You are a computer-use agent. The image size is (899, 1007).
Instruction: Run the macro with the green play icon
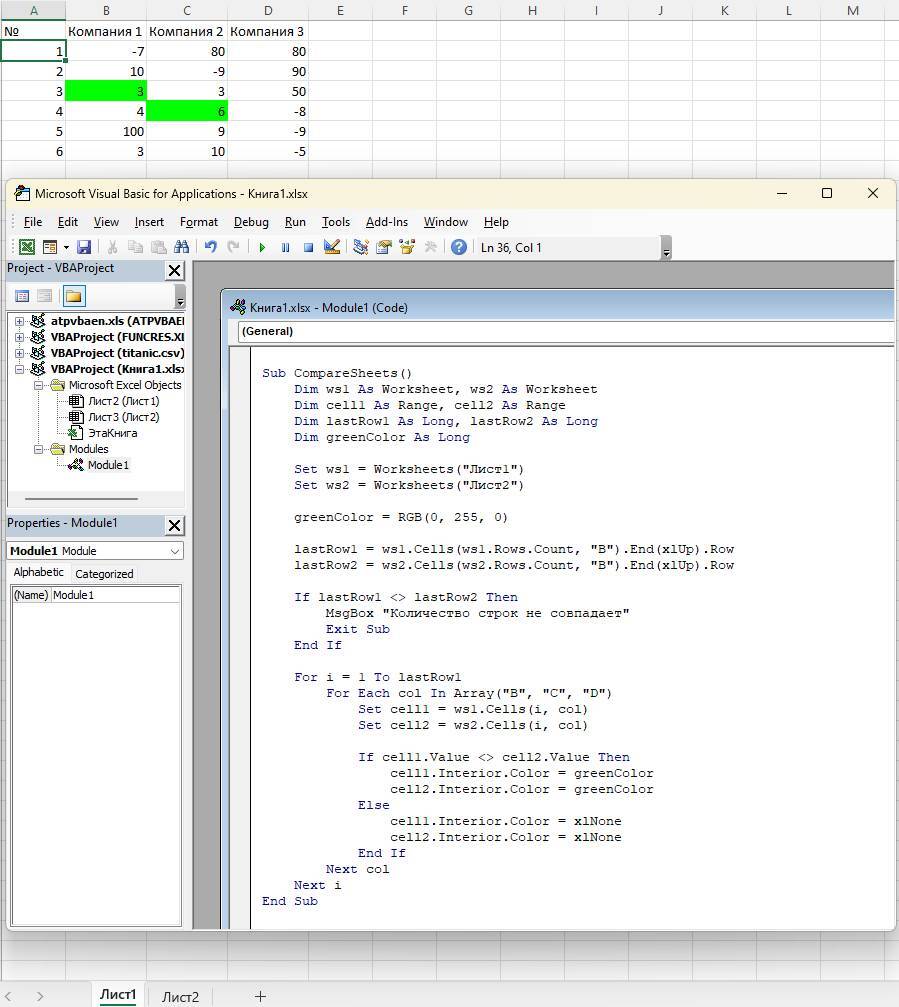(x=262, y=247)
